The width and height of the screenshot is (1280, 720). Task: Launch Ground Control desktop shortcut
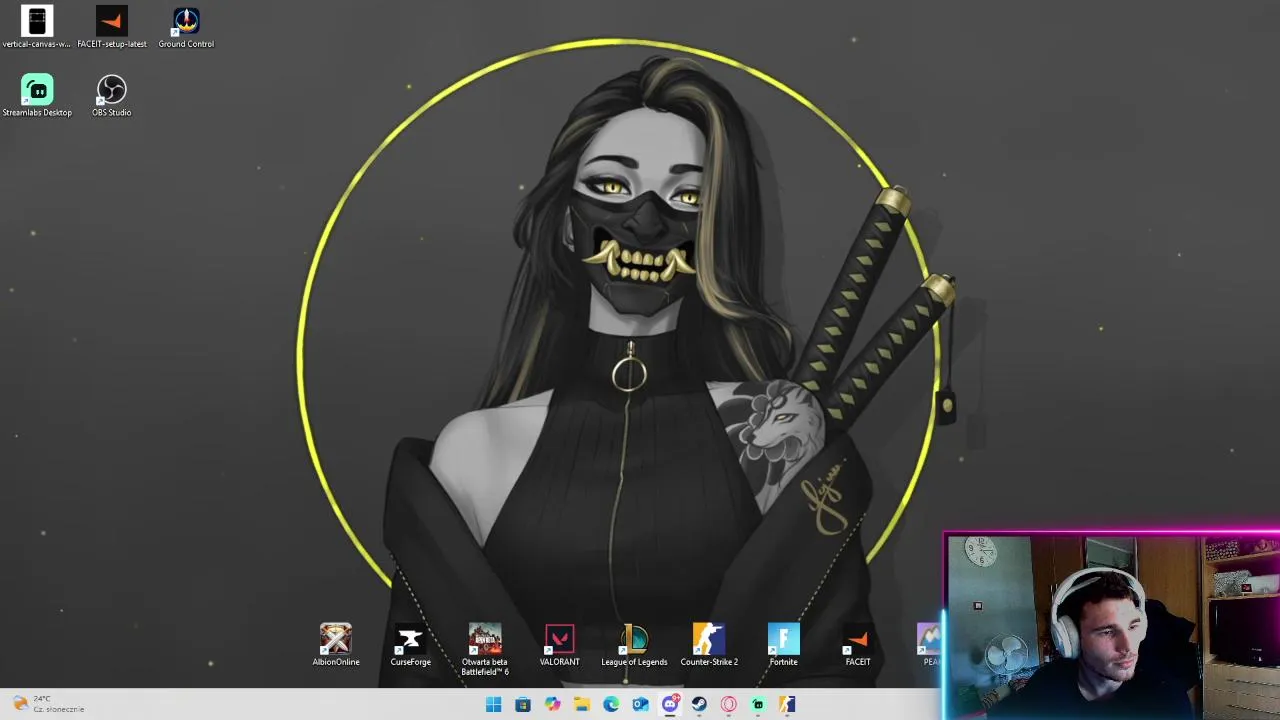(186, 27)
